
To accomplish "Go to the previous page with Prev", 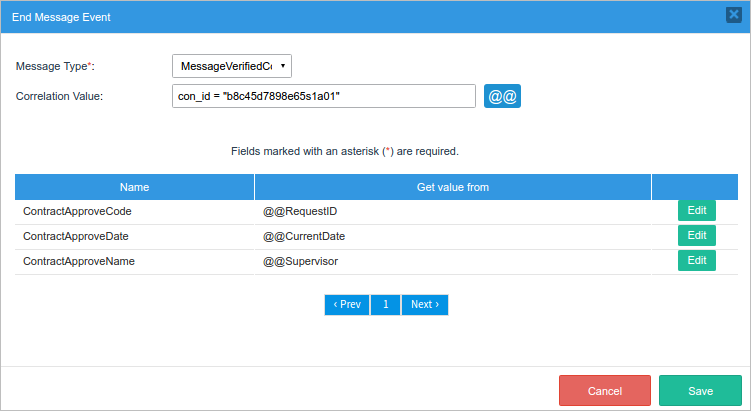I will coord(346,304).
